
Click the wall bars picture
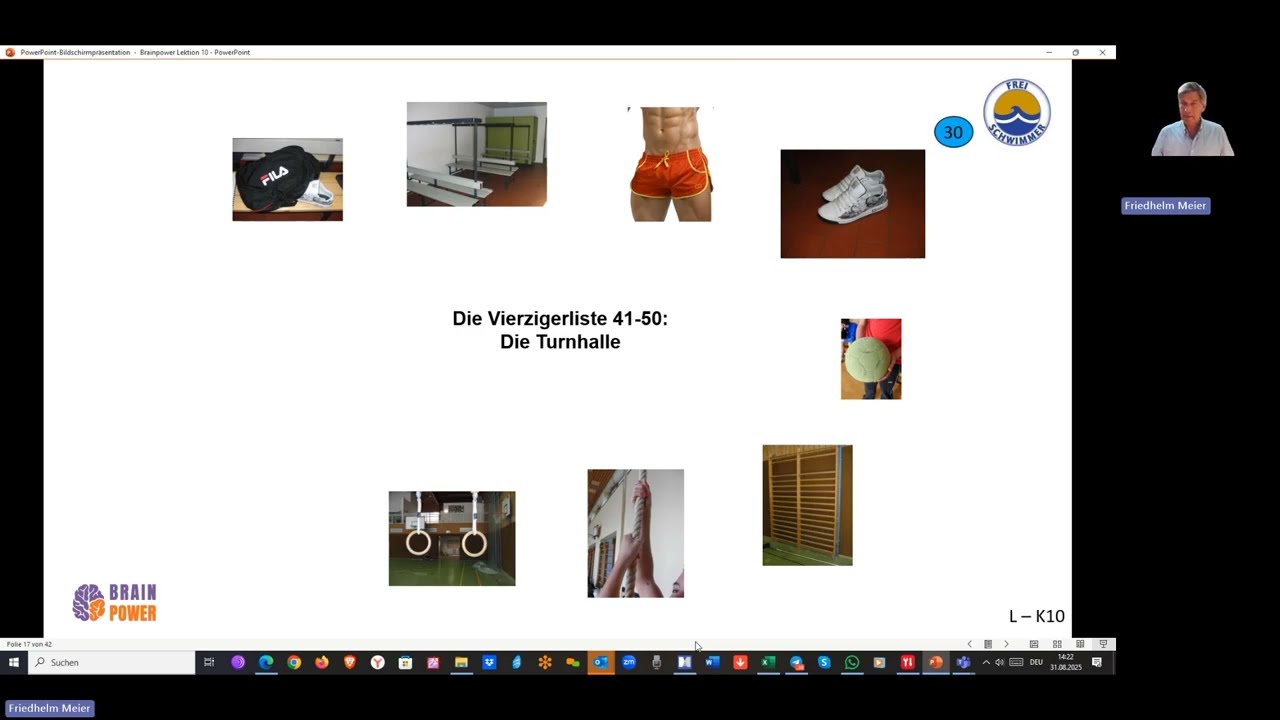pyautogui.click(x=807, y=505)
